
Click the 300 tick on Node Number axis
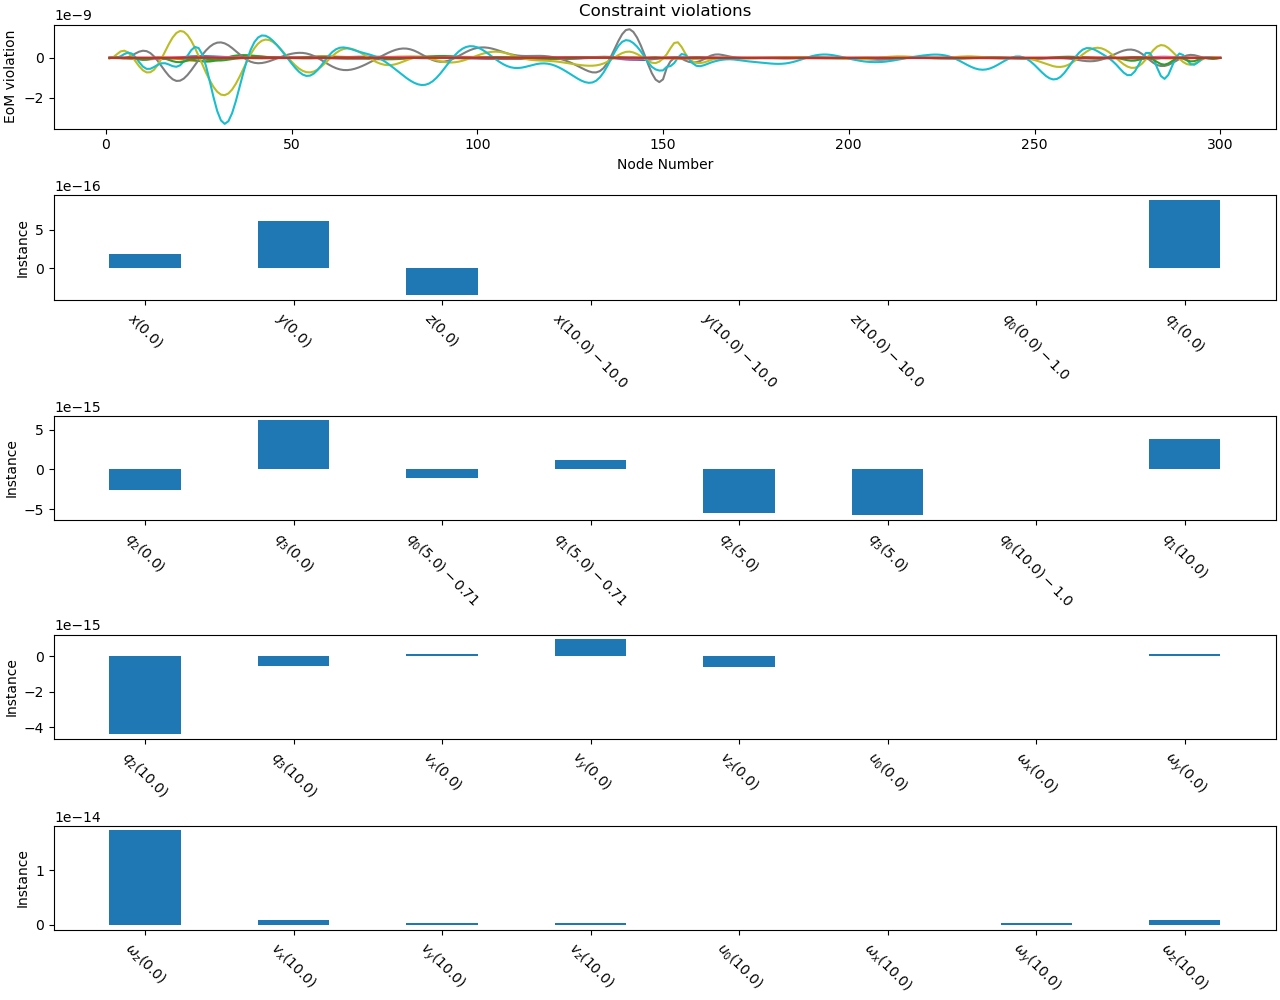point(1220,145)
